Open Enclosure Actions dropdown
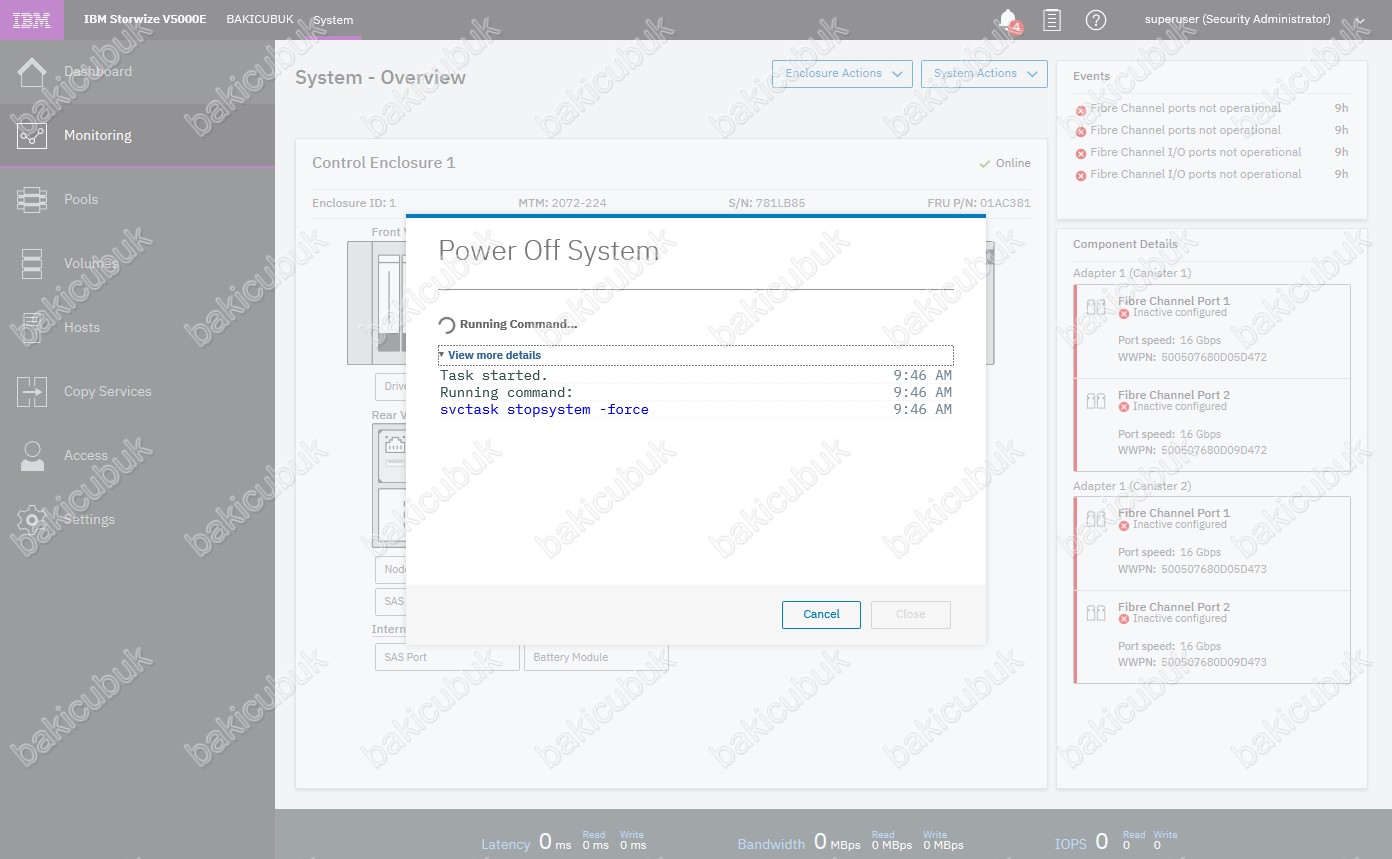 point(842,73)
